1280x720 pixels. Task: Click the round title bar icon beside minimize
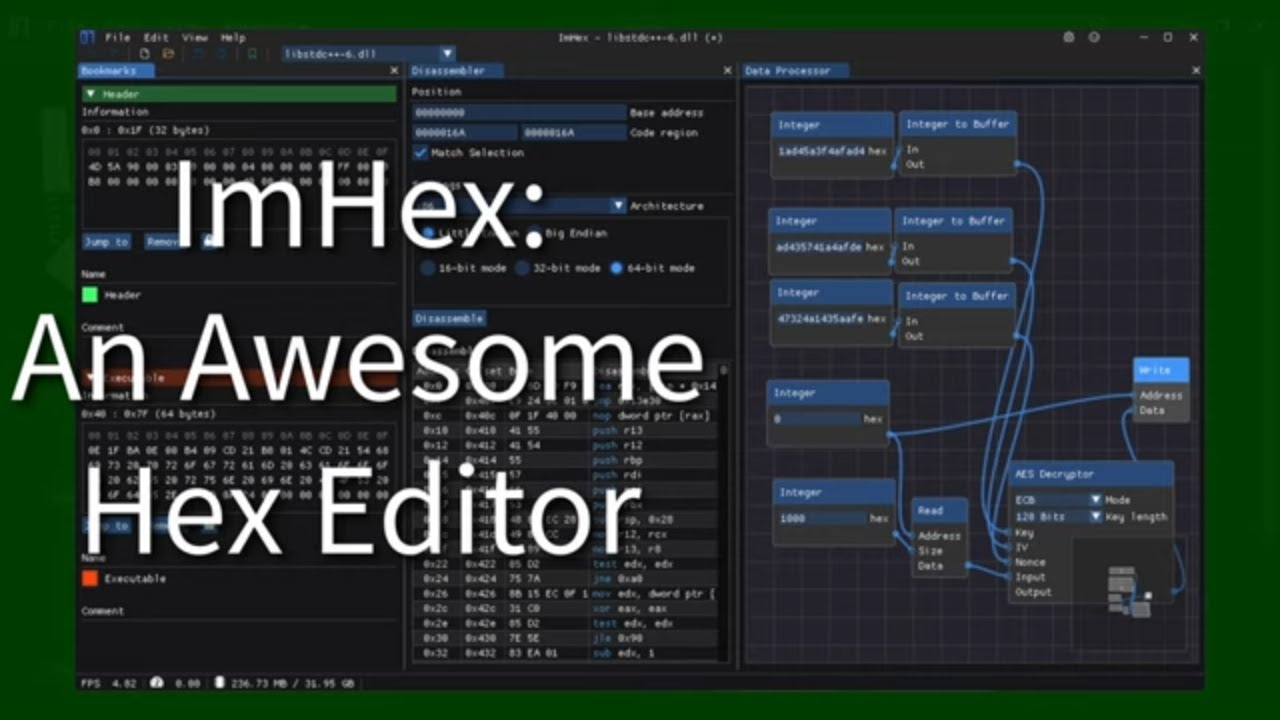(1094, 37)
